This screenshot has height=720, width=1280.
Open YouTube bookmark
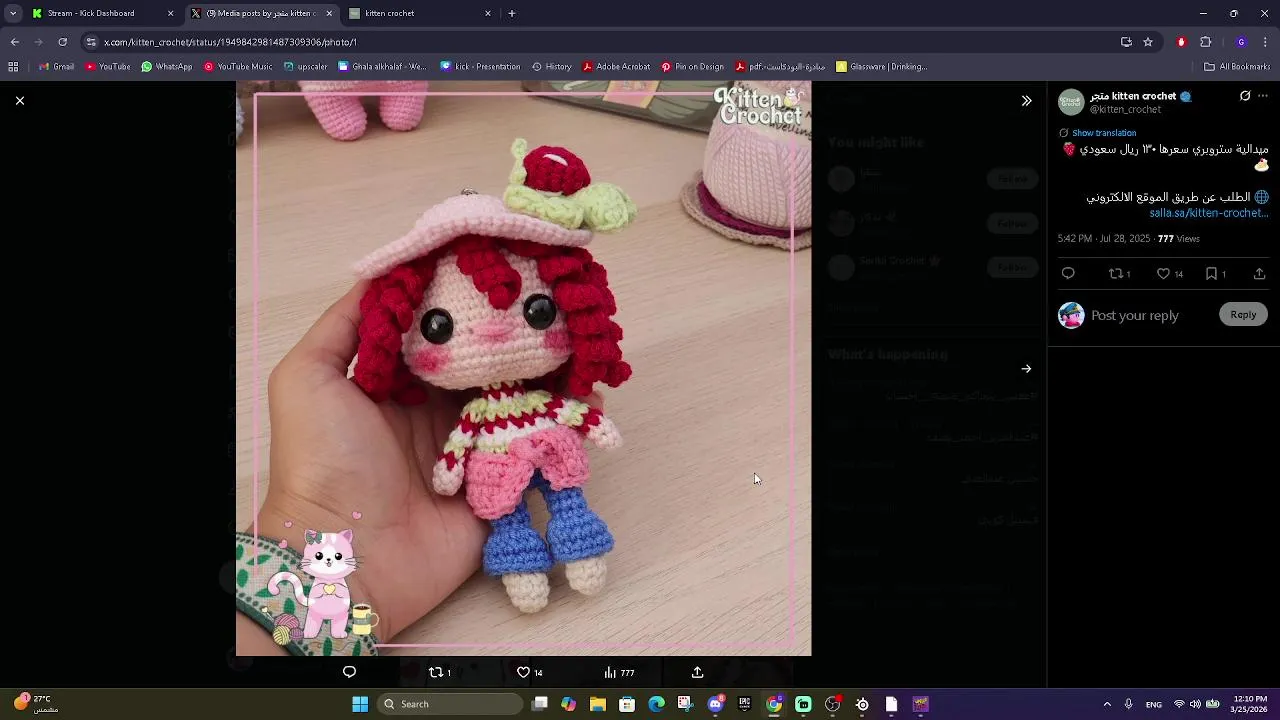(x=108, y=67)
